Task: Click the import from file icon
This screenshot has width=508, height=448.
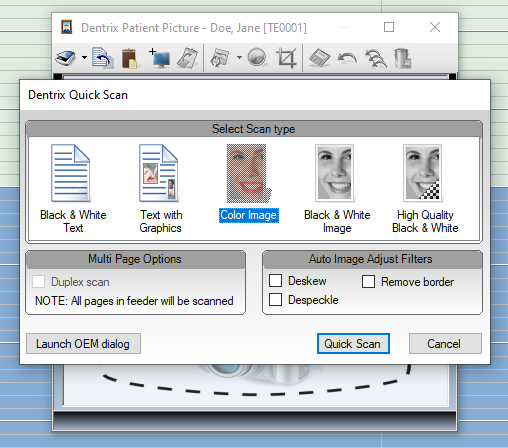Action: pyautogui.click(x=103, y=58)
